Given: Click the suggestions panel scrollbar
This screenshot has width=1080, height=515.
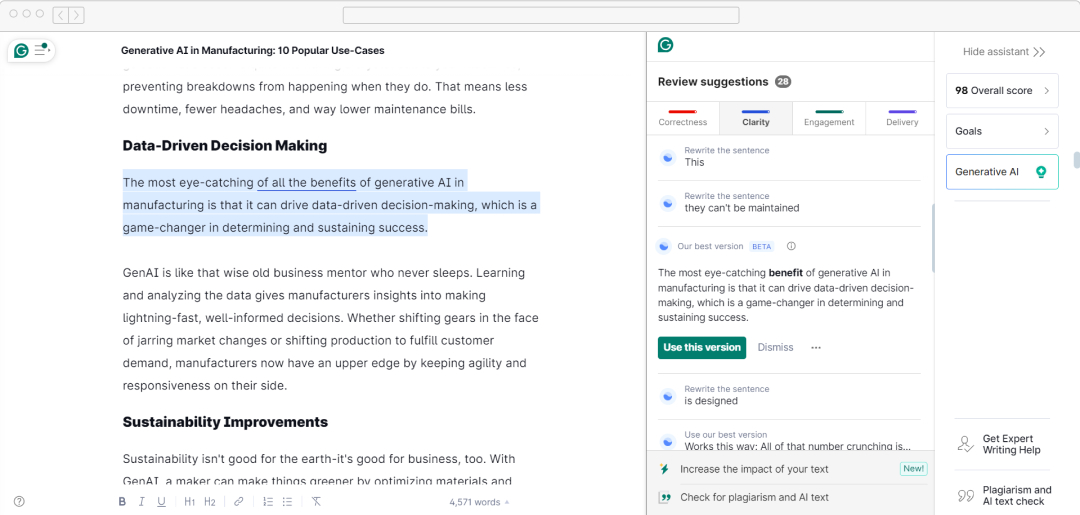Looking at the screenshot, I should point(934,238).
